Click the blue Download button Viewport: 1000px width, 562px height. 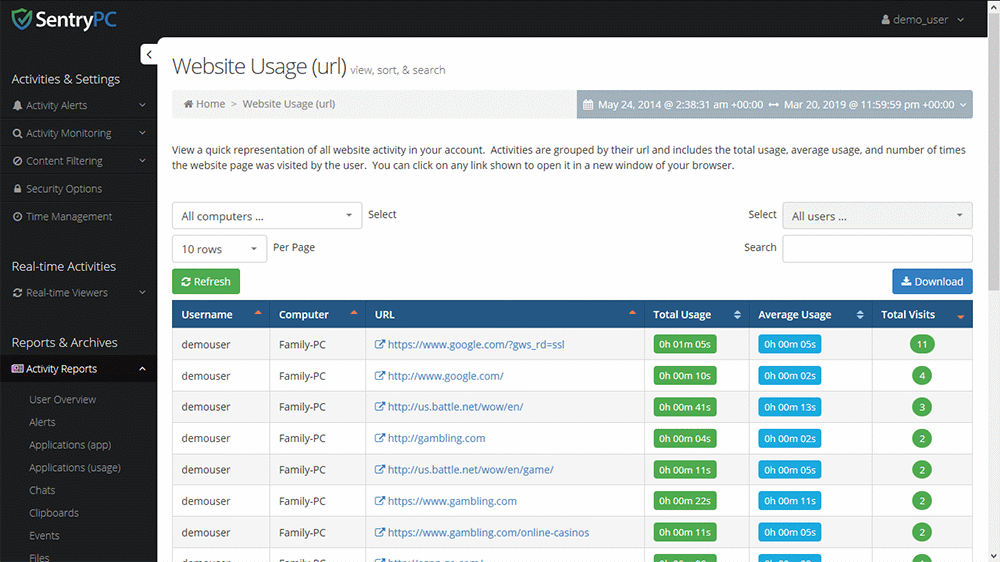pos(932,282)
